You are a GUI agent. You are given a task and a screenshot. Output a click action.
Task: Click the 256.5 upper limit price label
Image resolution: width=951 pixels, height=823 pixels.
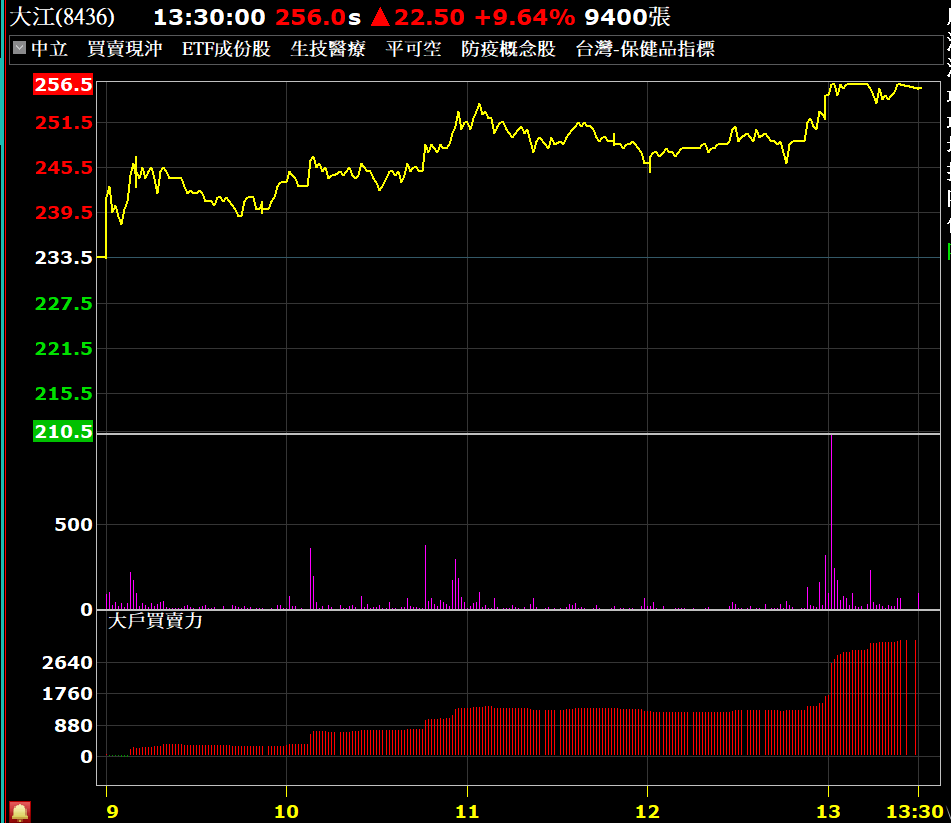pyautogui.click(x=63, y=85)
